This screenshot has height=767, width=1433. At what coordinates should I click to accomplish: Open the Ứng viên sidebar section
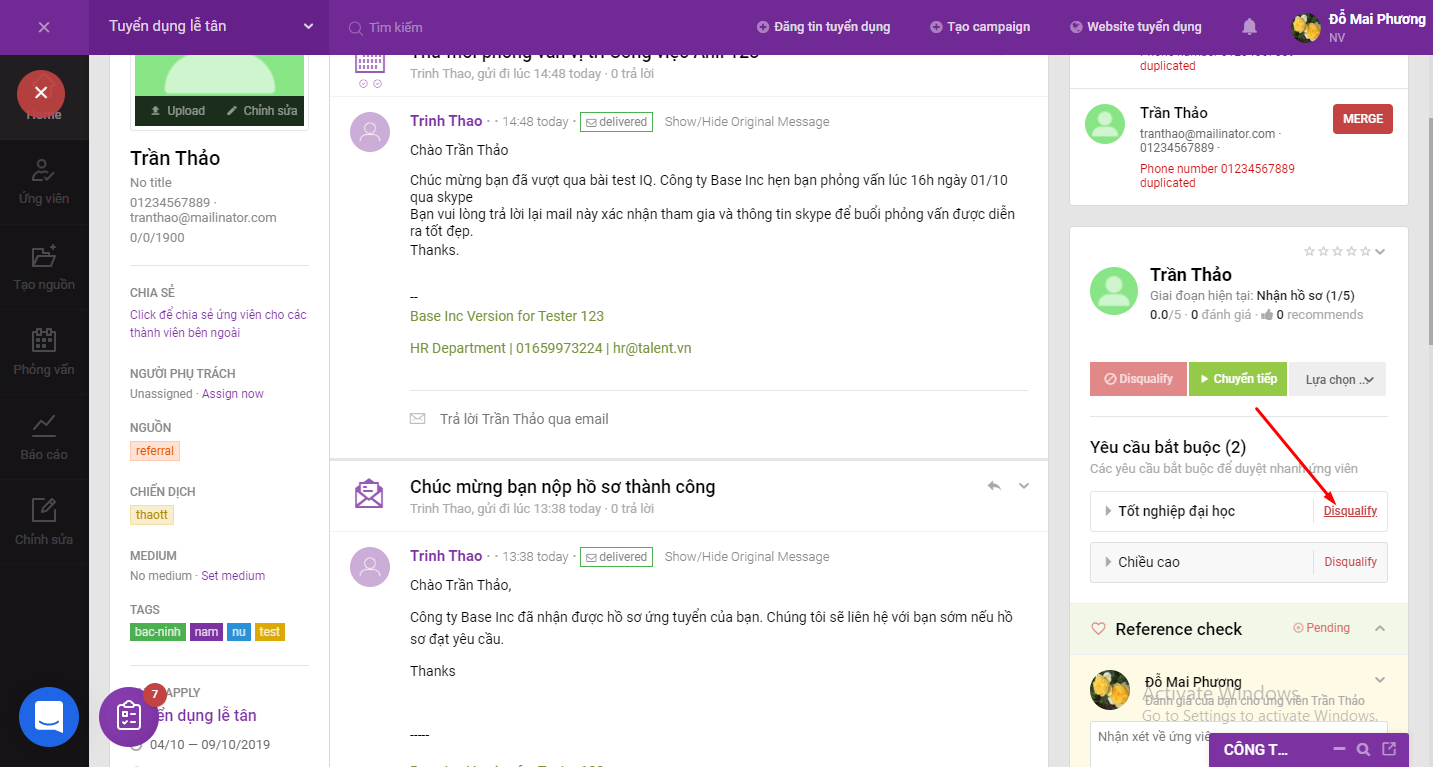tap(44, 182)
